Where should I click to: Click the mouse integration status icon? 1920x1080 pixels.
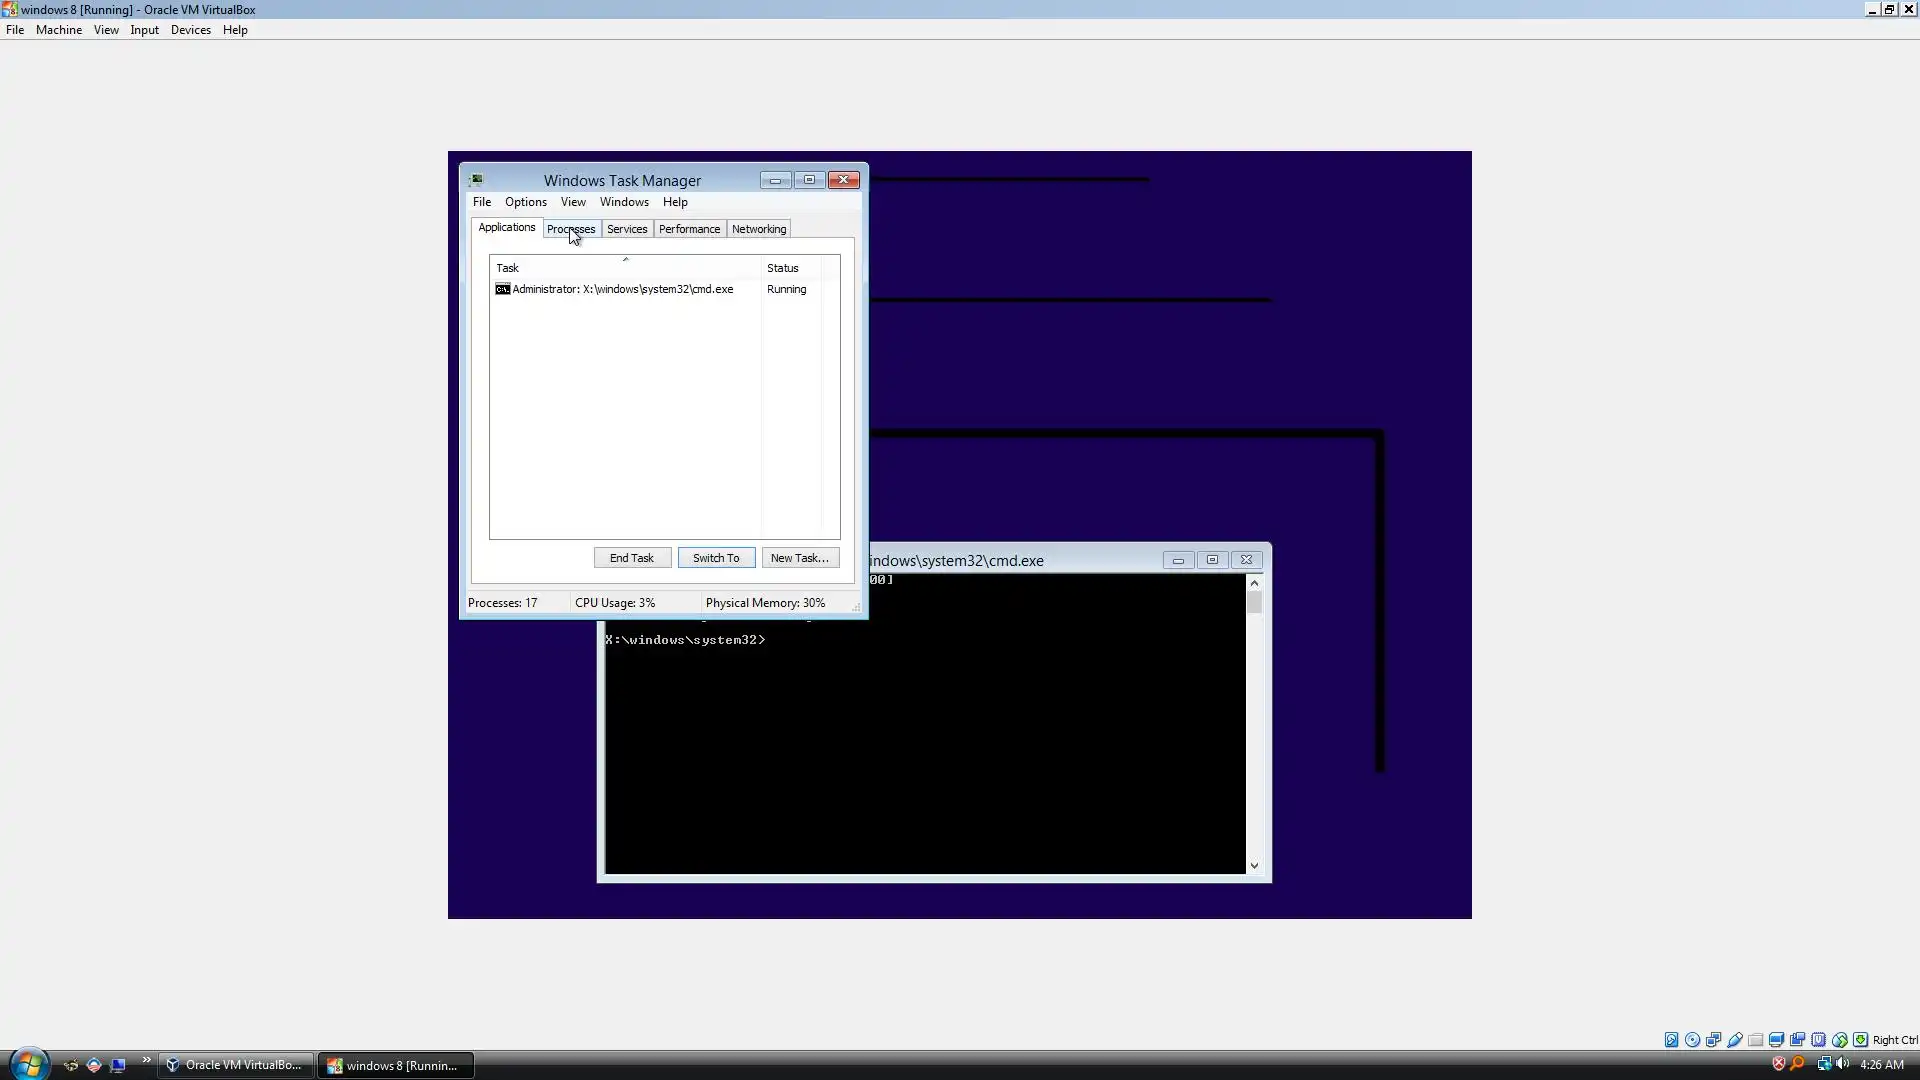[x=1839, y=1040]
